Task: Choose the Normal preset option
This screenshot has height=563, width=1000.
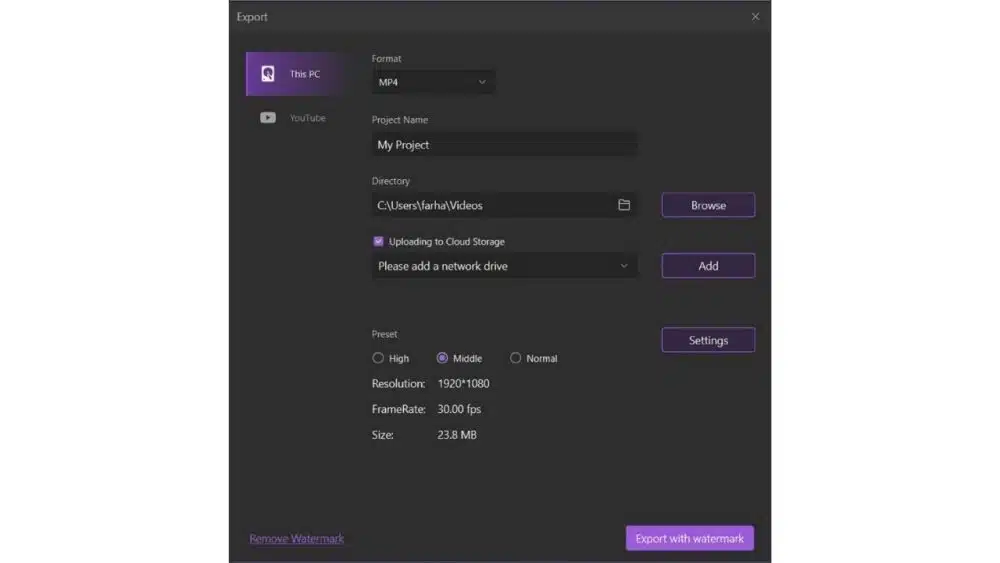Action: (516, 358)
